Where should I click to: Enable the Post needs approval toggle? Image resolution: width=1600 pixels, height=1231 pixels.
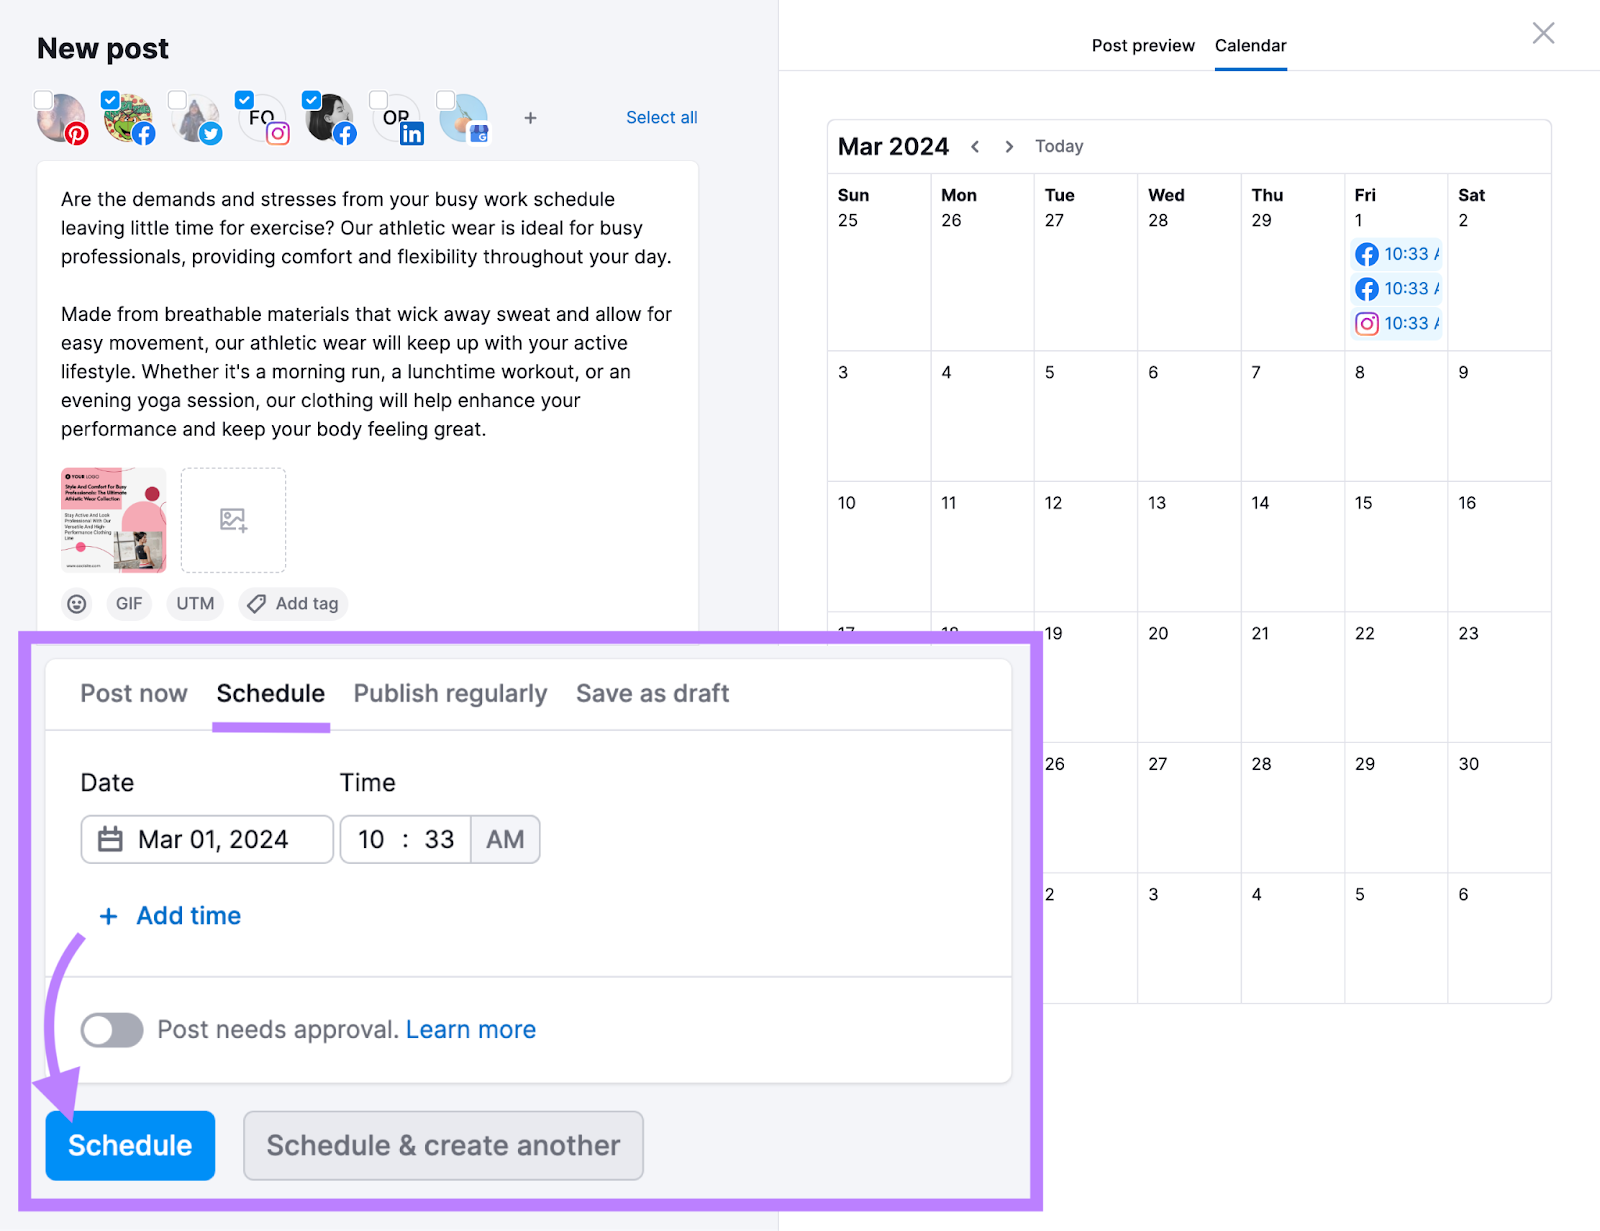tap(111, 1029)
